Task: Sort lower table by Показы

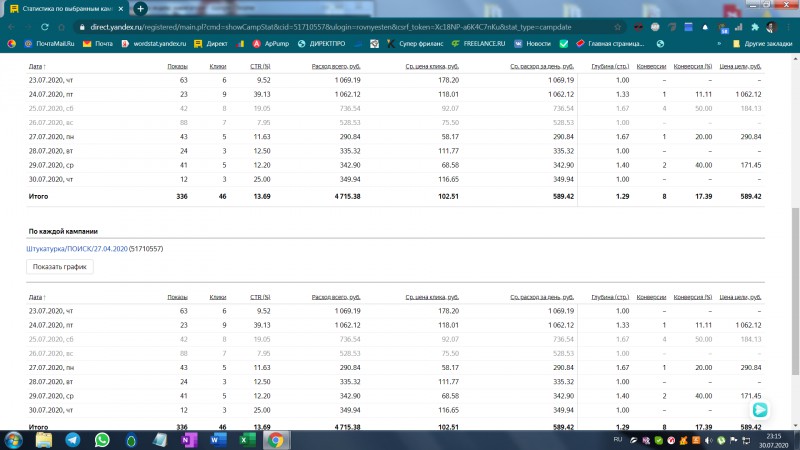Action: [x=177, y=297]
